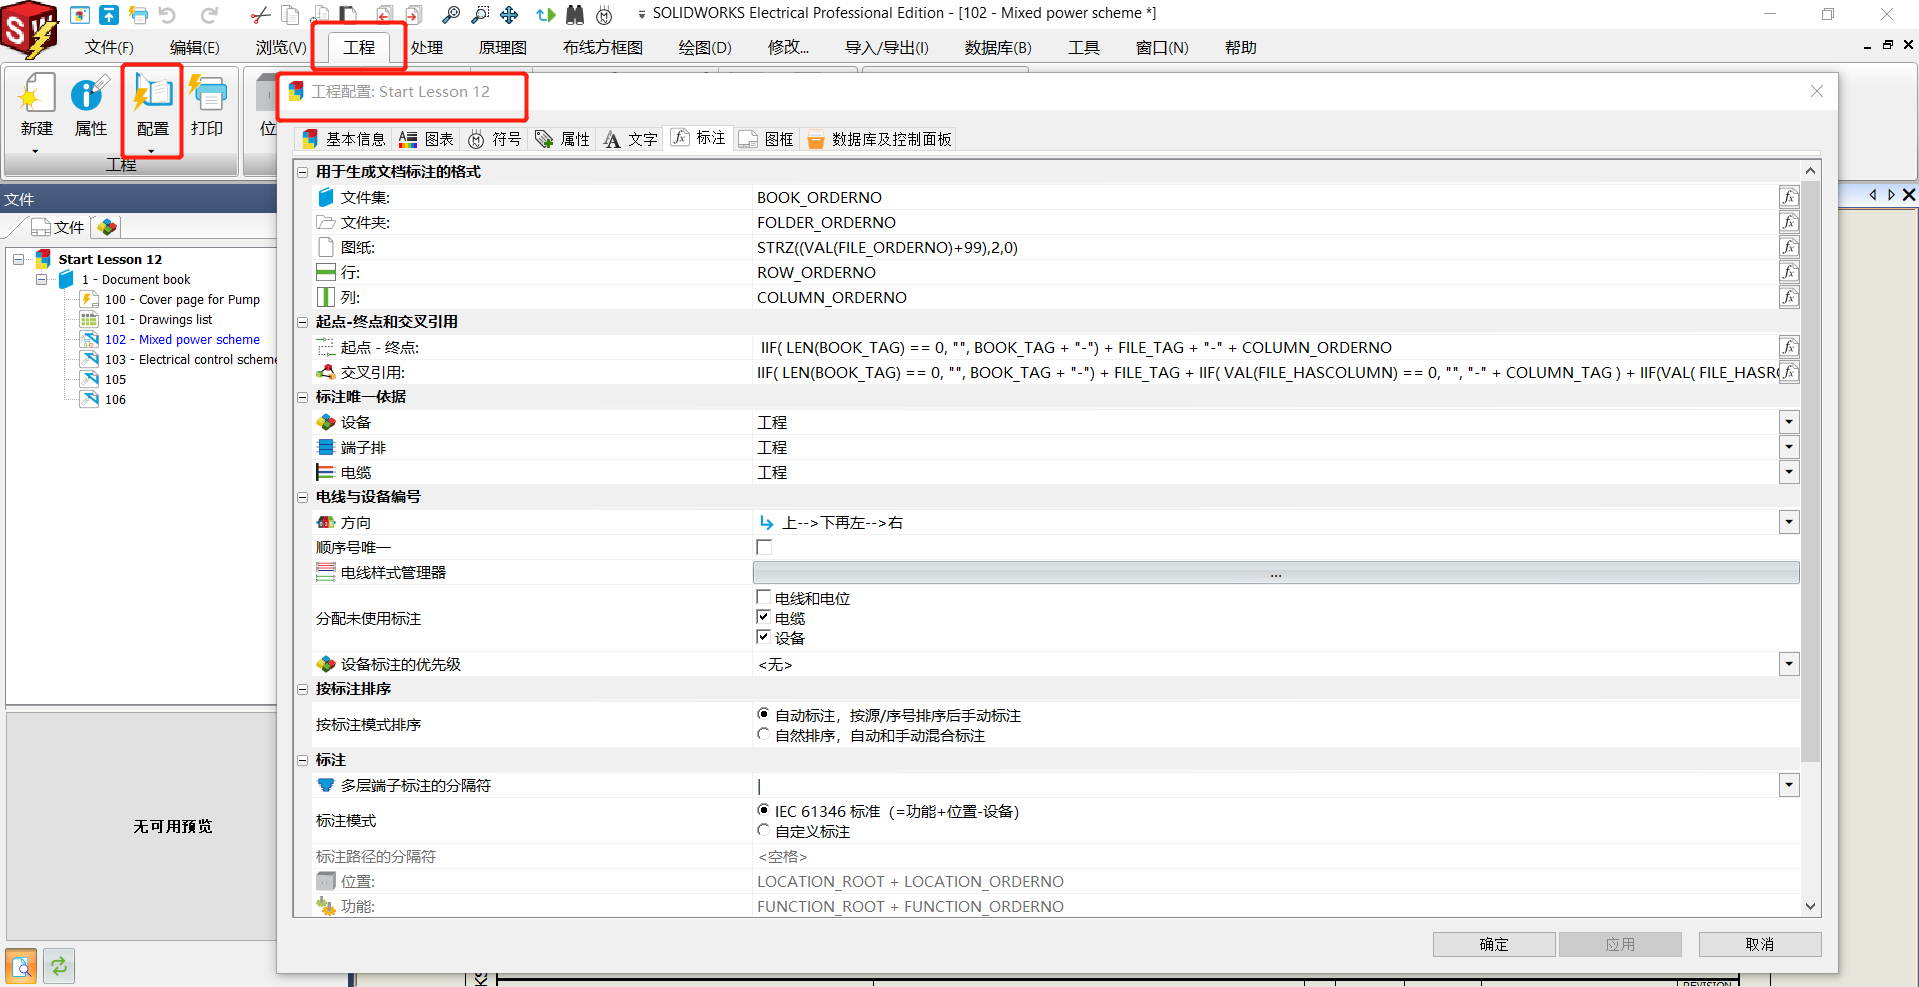Viewport: 1919px width, 987px height.
Task: Open the 方向 direction dropdown
Action: [1789, 522]
